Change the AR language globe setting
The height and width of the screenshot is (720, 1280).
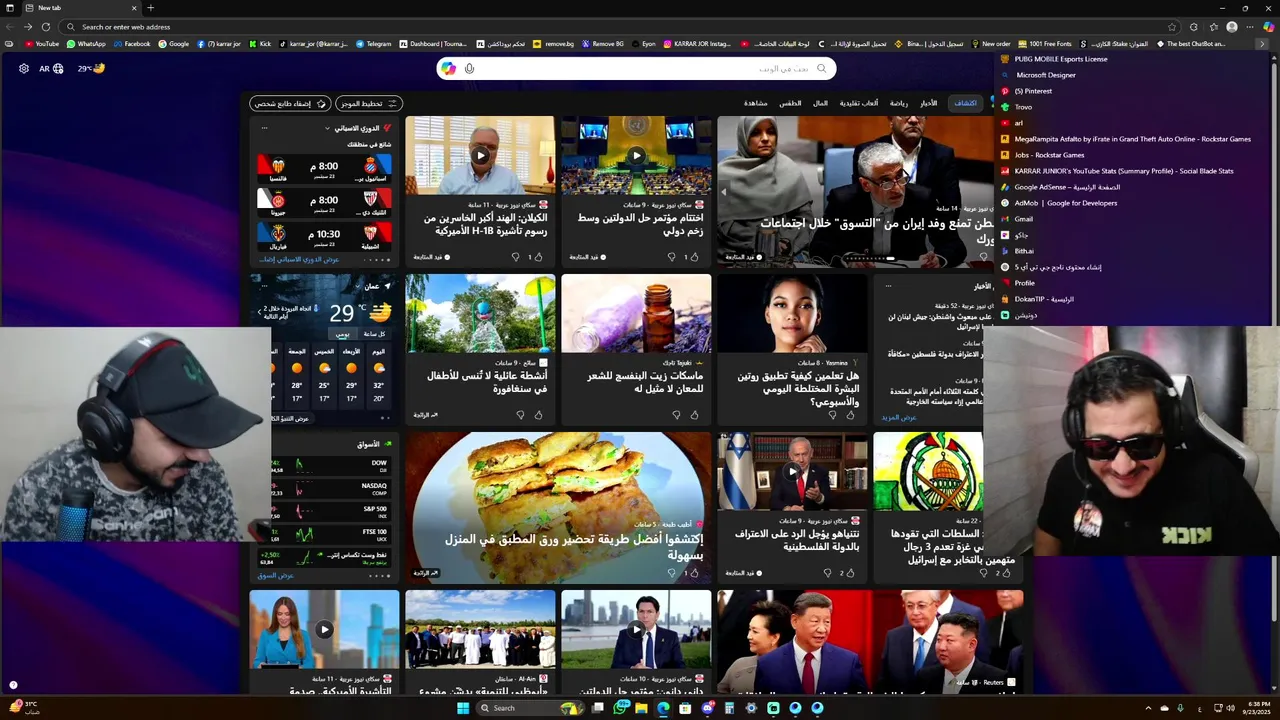click(51, 68)
